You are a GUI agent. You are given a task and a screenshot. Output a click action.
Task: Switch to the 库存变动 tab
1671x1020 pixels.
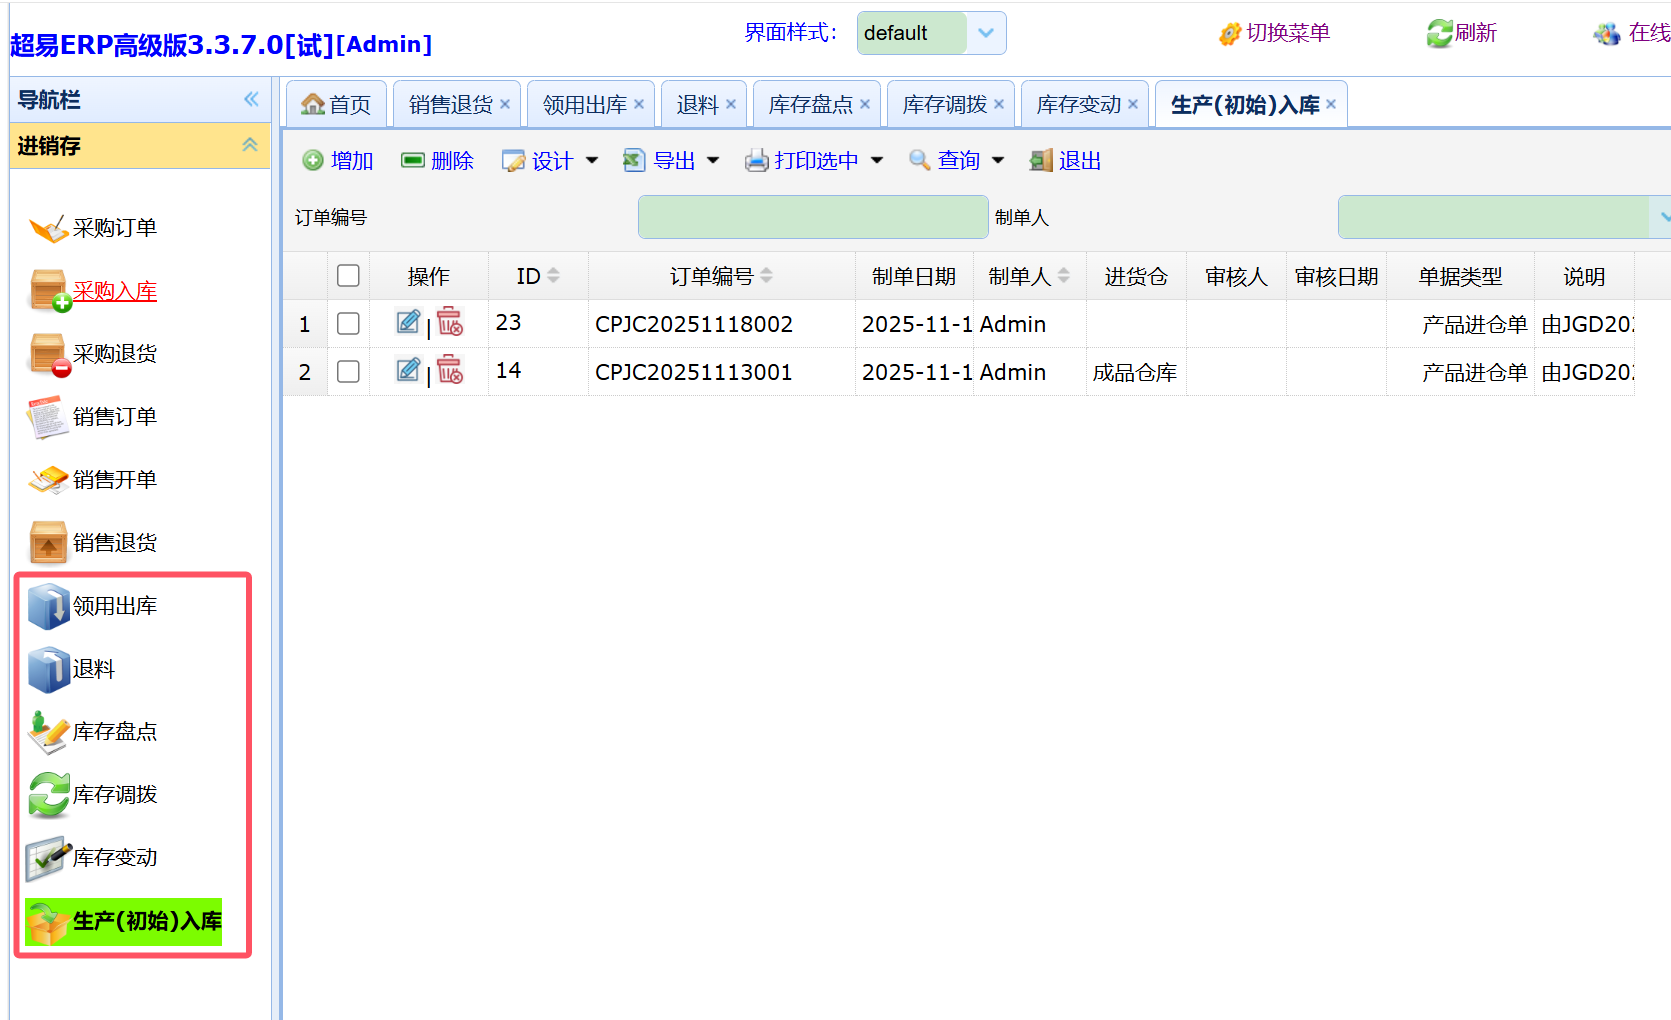tap(1078, 105)
